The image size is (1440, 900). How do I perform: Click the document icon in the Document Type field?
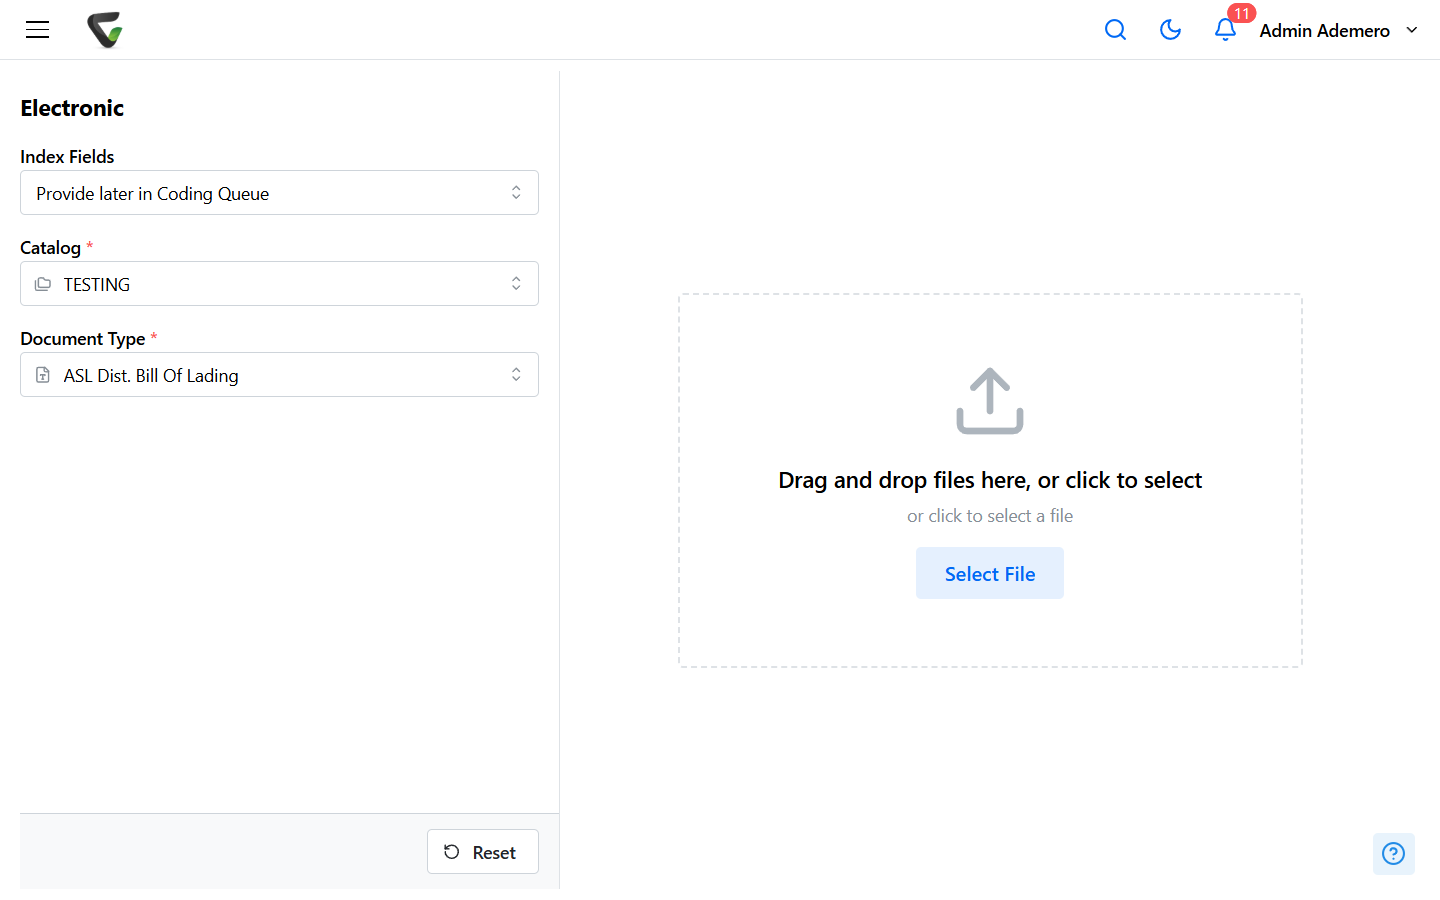coord(43,375)
